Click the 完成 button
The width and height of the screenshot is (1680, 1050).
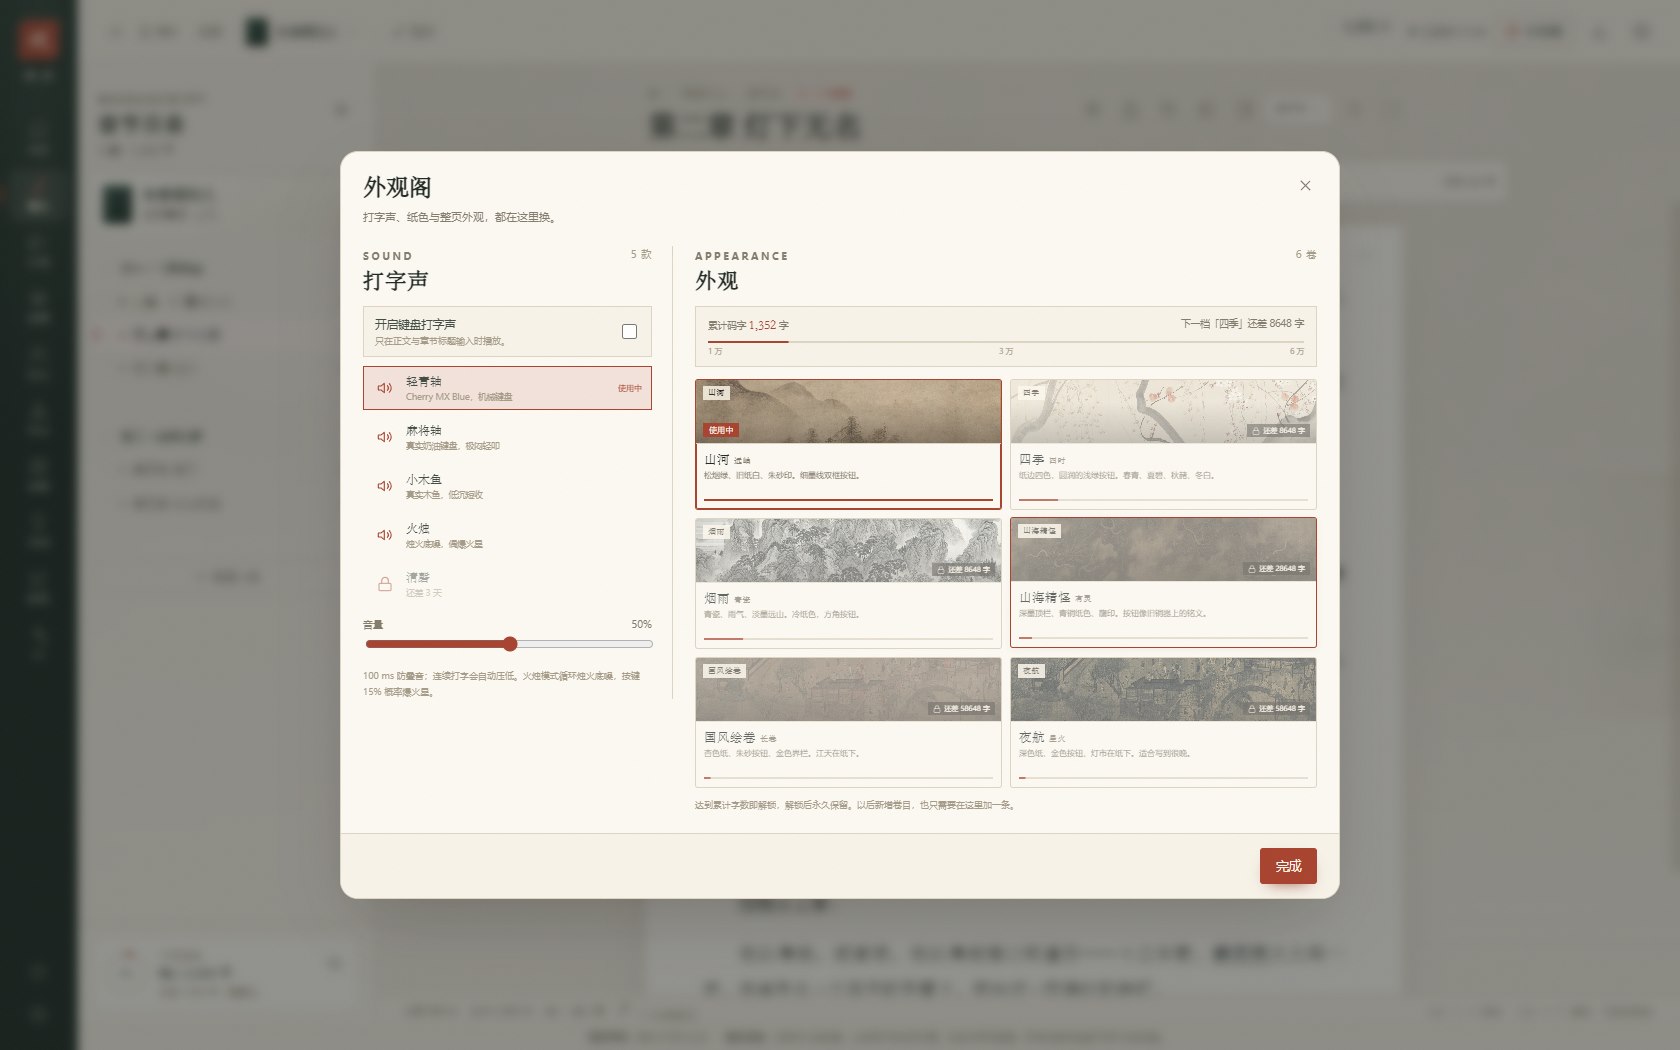click(x=1288, y=866)
